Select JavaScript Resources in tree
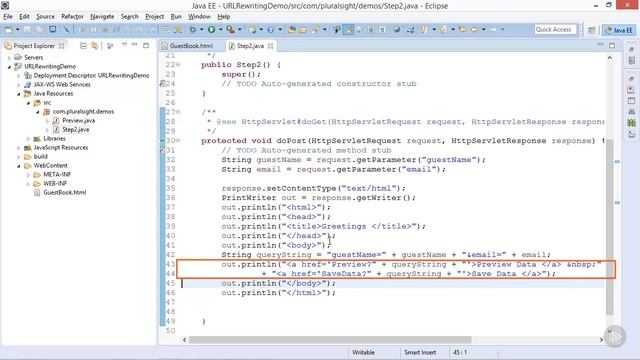The width and height of the screenshot is (640, 360). coord(60,147)
